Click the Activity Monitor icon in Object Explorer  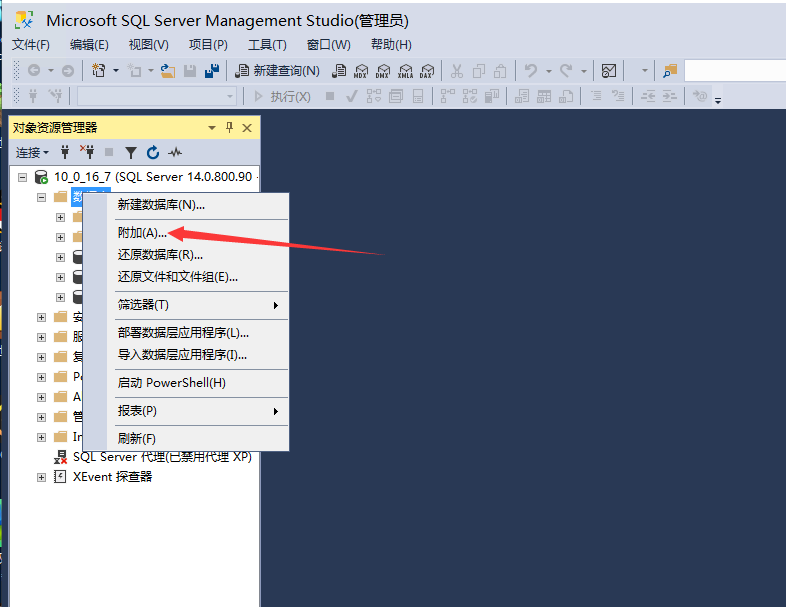(x=175, y=153)
